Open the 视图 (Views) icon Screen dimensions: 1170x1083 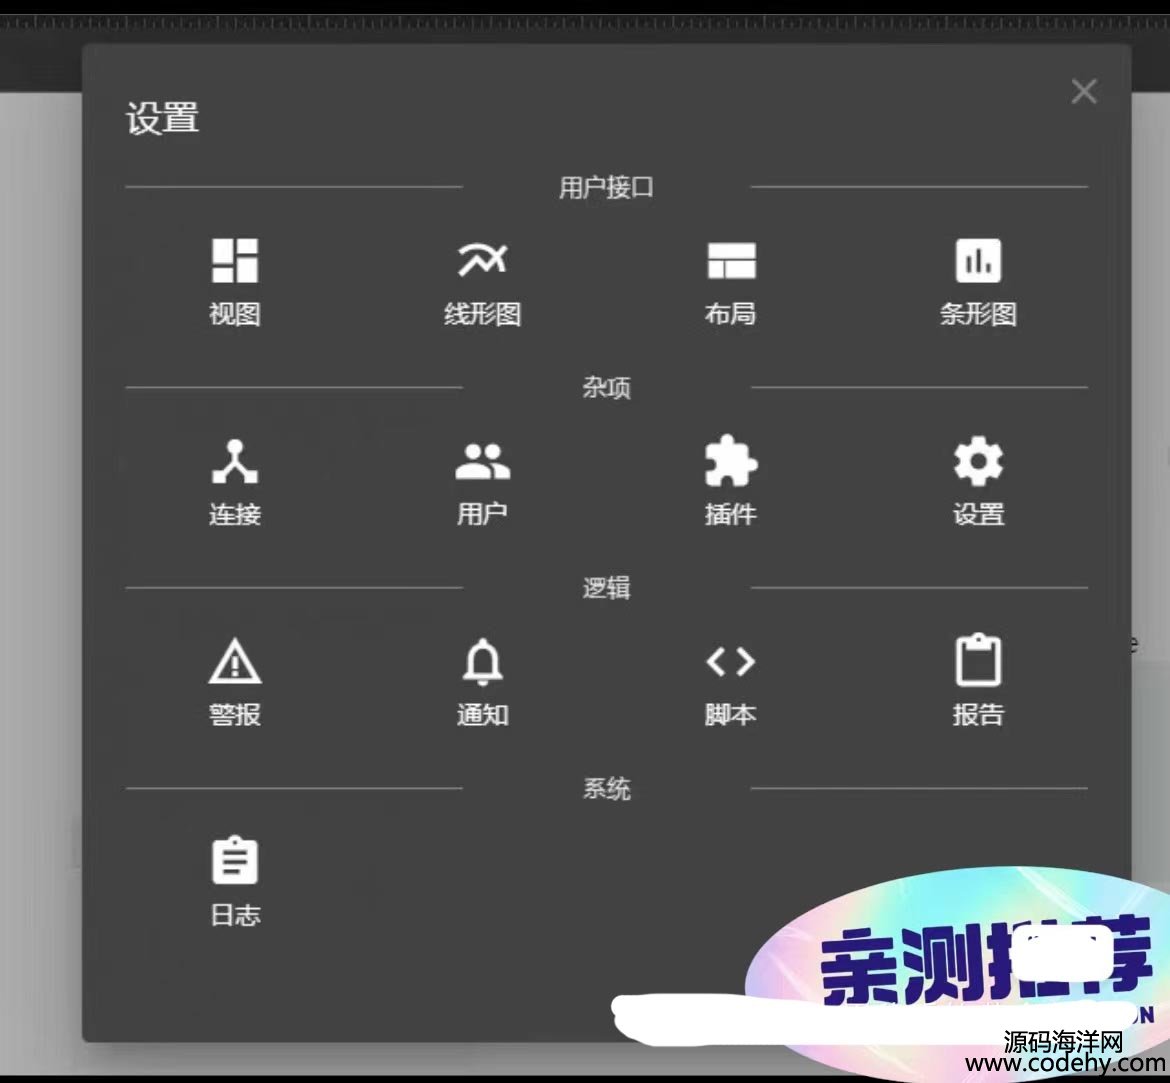click(235, 261)
